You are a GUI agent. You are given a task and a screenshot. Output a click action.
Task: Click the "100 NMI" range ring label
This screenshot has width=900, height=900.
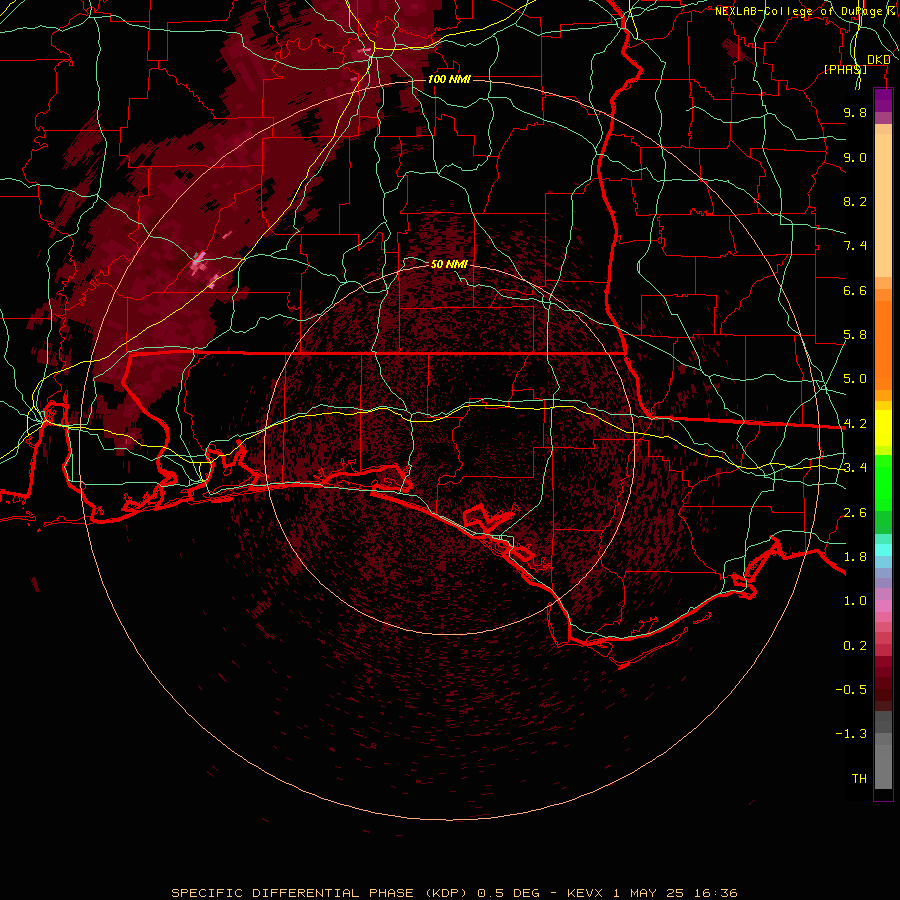point(449,79)
